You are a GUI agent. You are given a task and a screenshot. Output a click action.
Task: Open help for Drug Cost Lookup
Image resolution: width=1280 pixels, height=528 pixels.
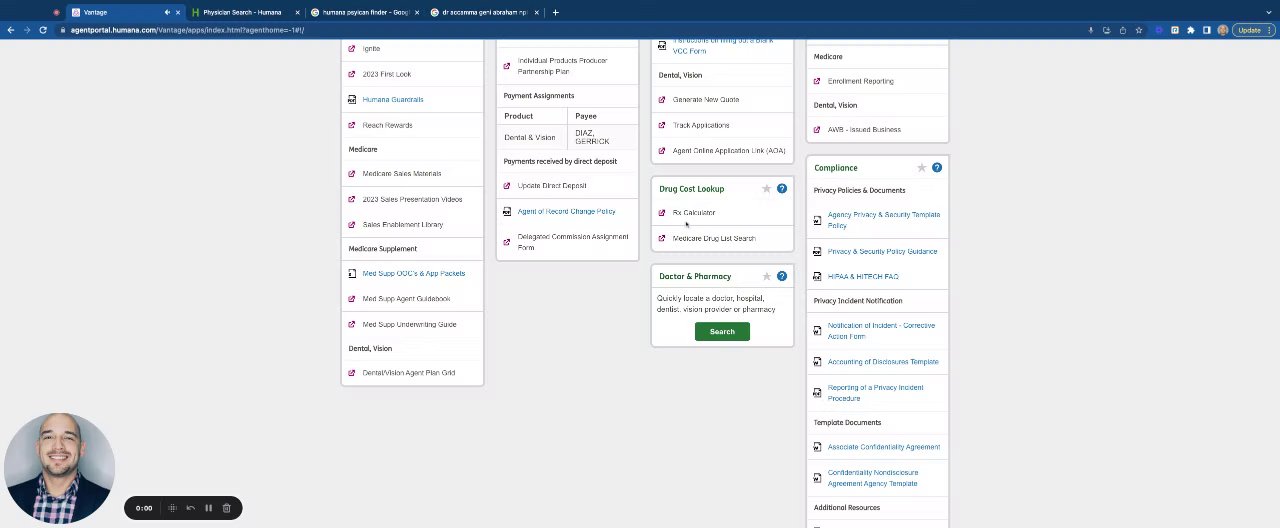click(x=782, y=189)
